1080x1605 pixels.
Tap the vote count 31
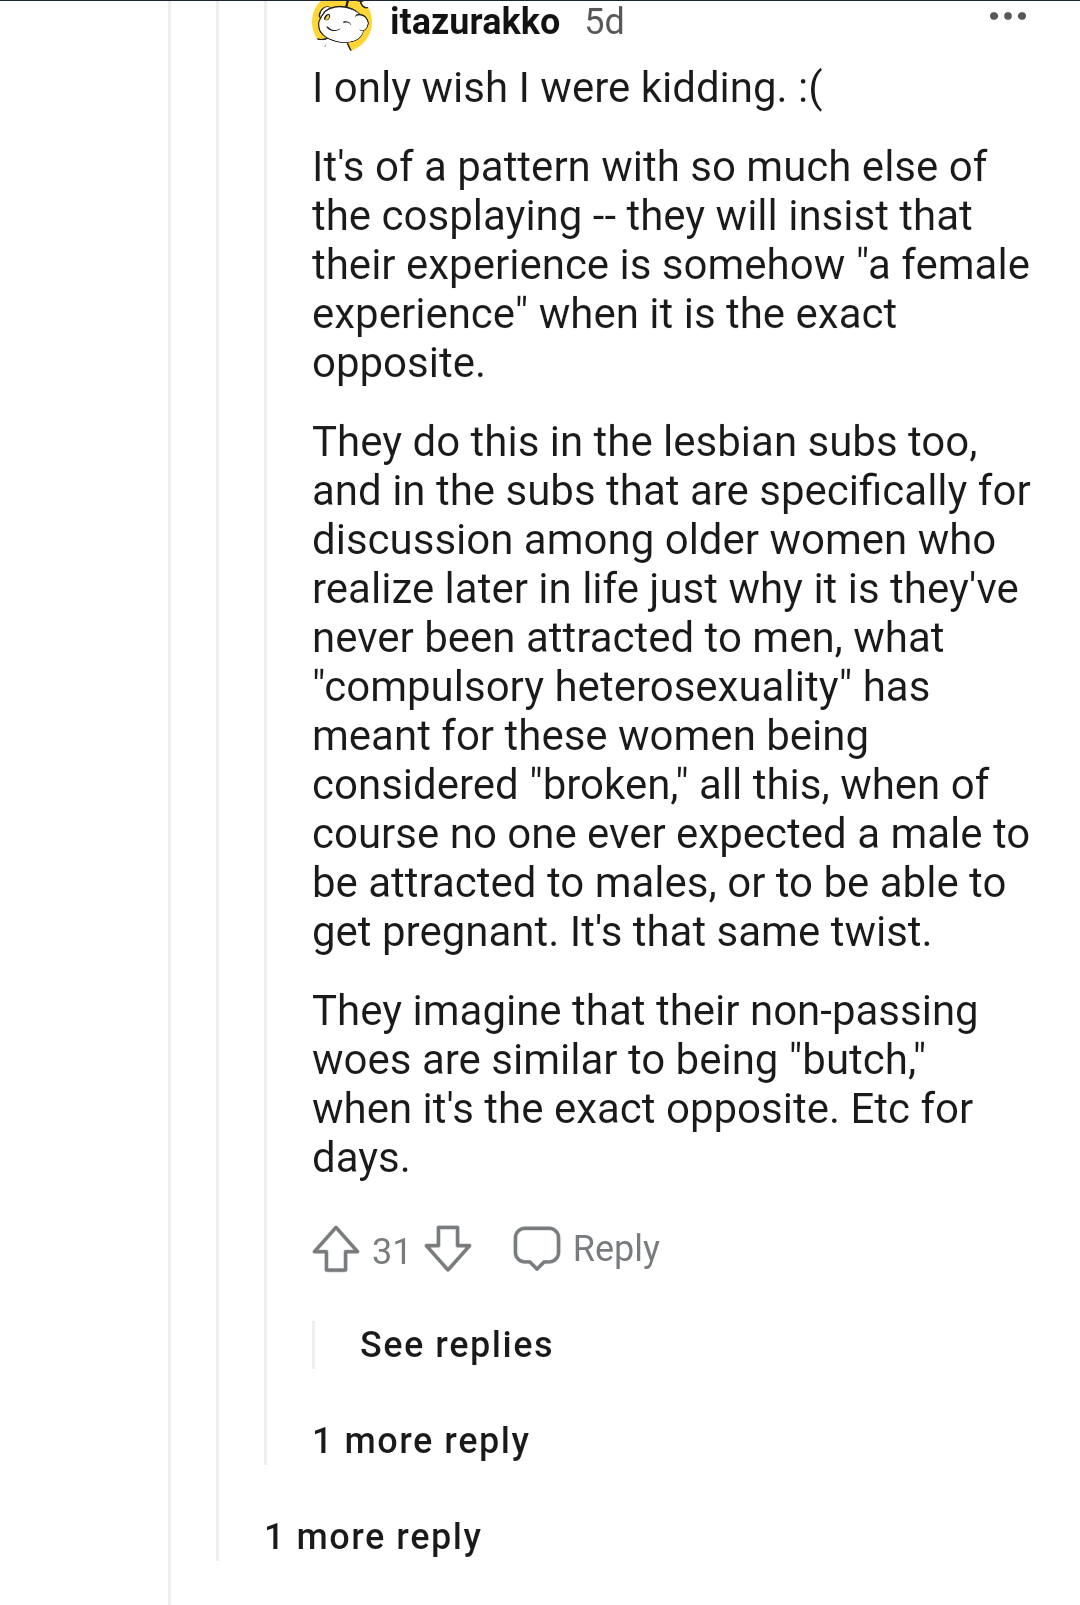tap(391, 1251)
